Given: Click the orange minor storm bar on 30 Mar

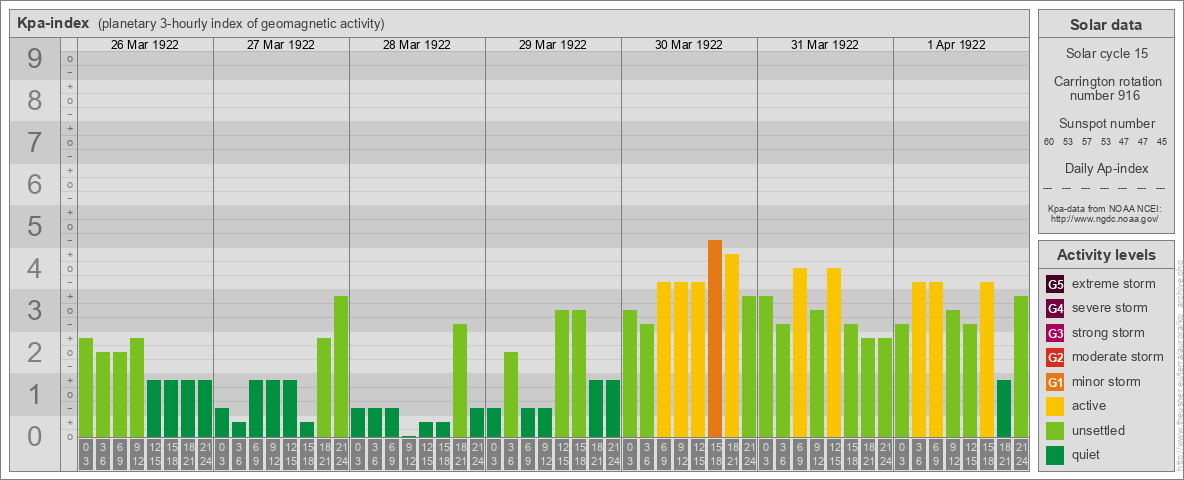Looking at the screenshot, I should click(x=715, y=339).
